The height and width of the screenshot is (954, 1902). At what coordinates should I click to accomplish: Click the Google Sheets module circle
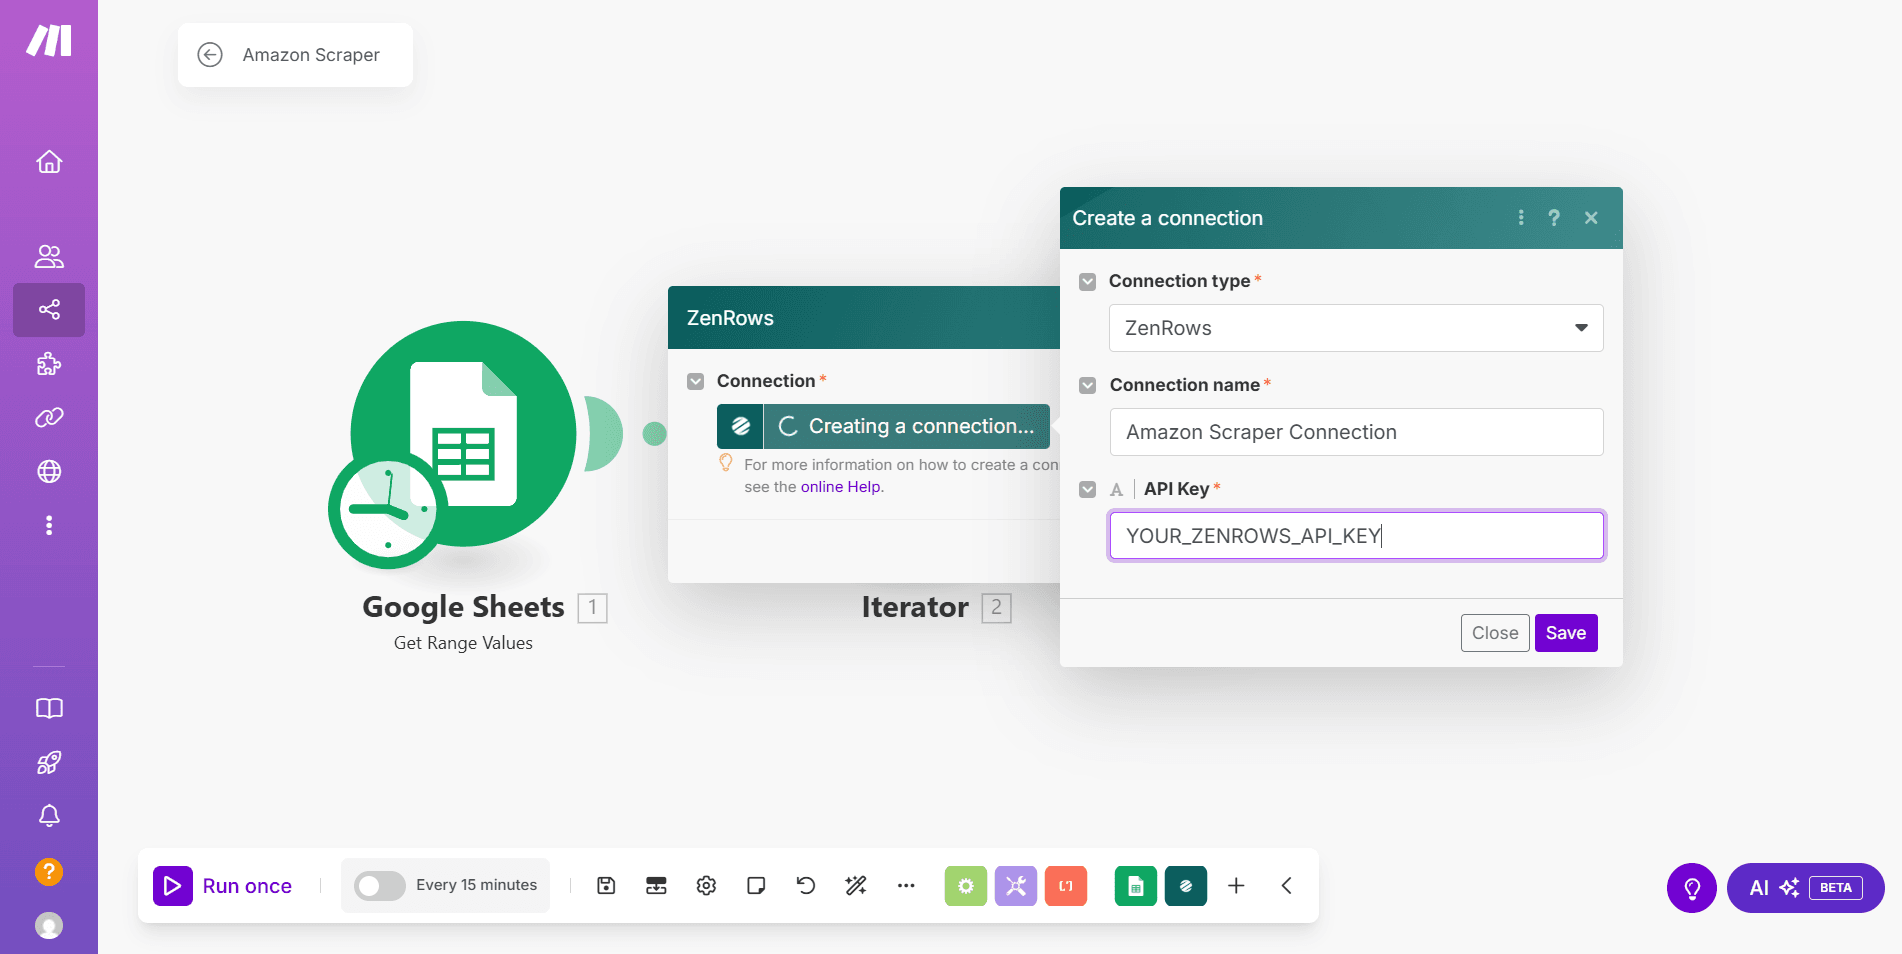[464, 434]
